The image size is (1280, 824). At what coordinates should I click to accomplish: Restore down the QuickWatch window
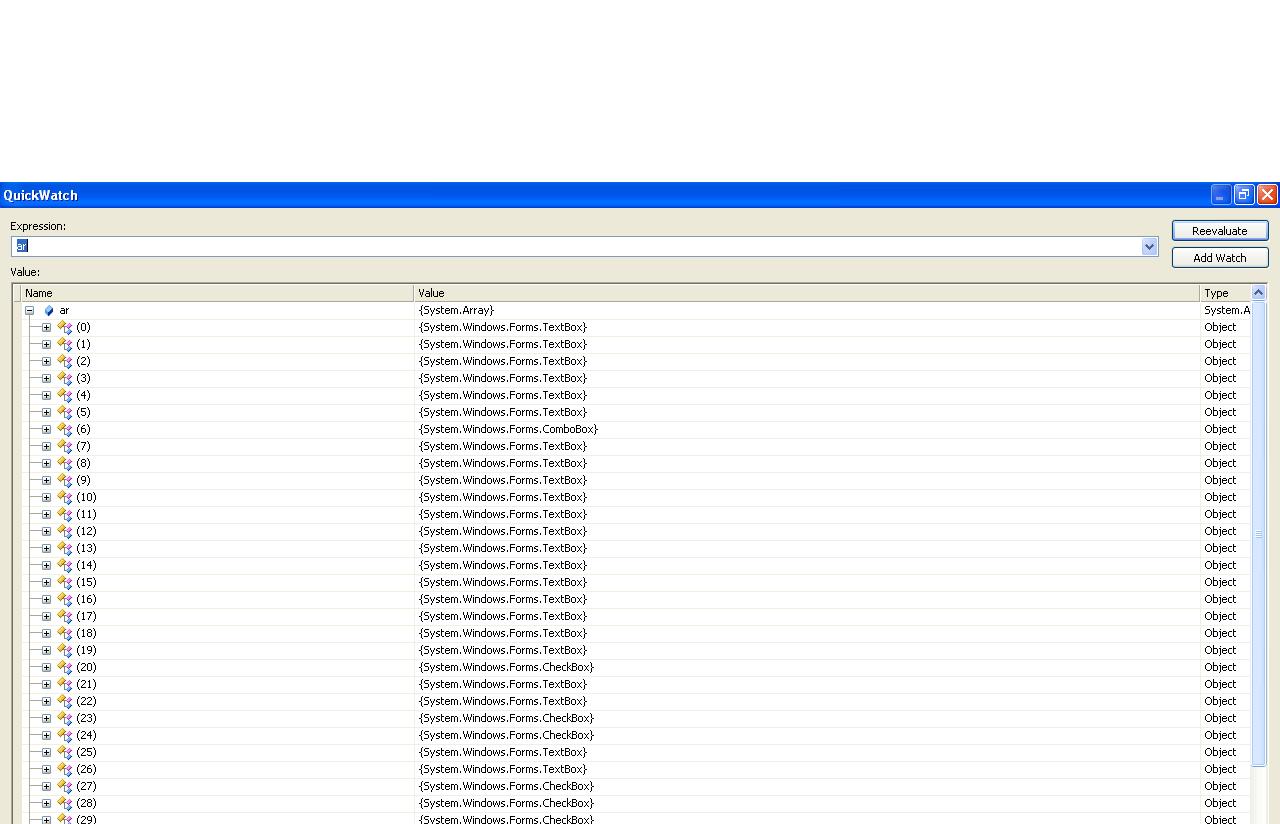point(1244,195)
